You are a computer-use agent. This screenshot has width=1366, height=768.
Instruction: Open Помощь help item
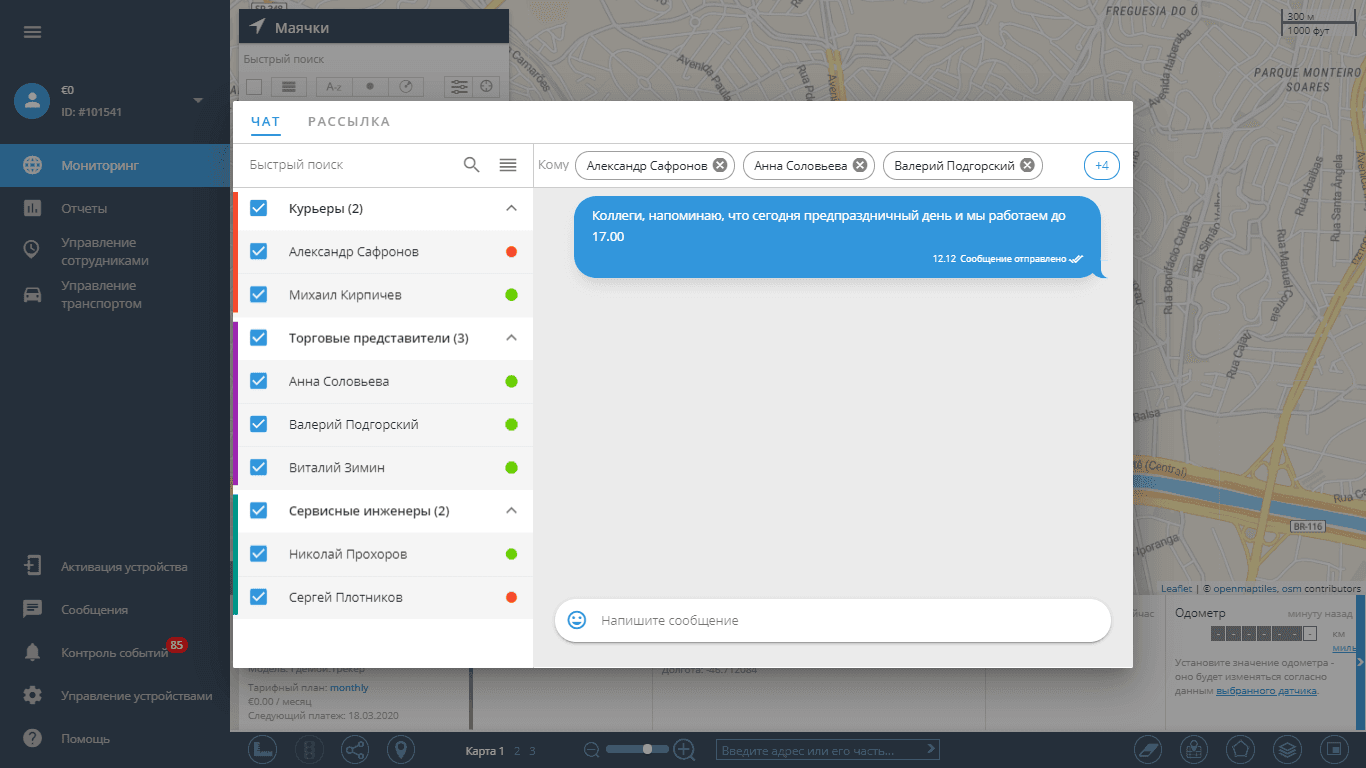[x=115, y=738]
